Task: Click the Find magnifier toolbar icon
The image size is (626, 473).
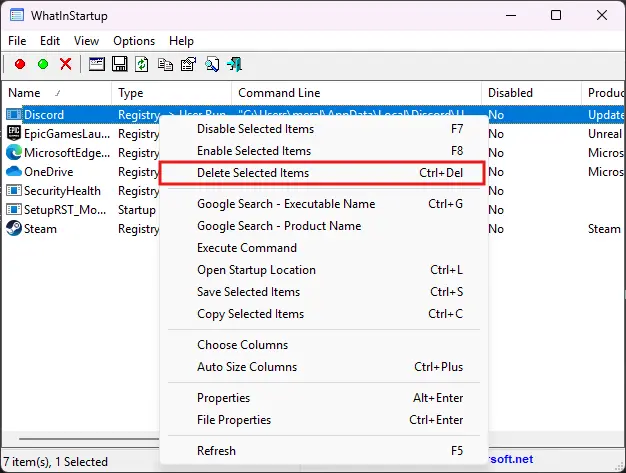Action: [x=212, y=64]
